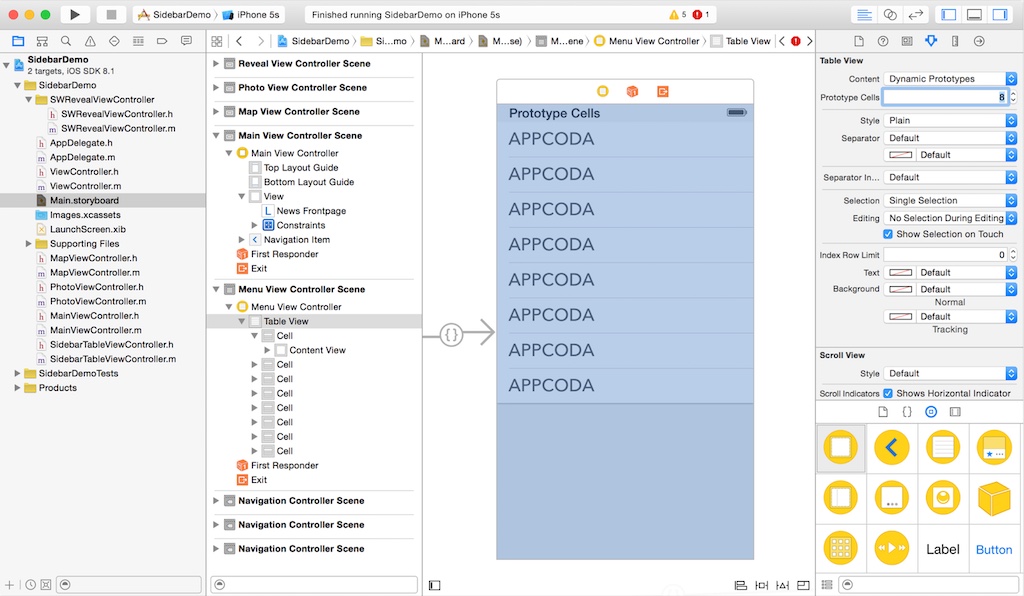
Task: Stop the running app
Action: [x=110, y=13]
